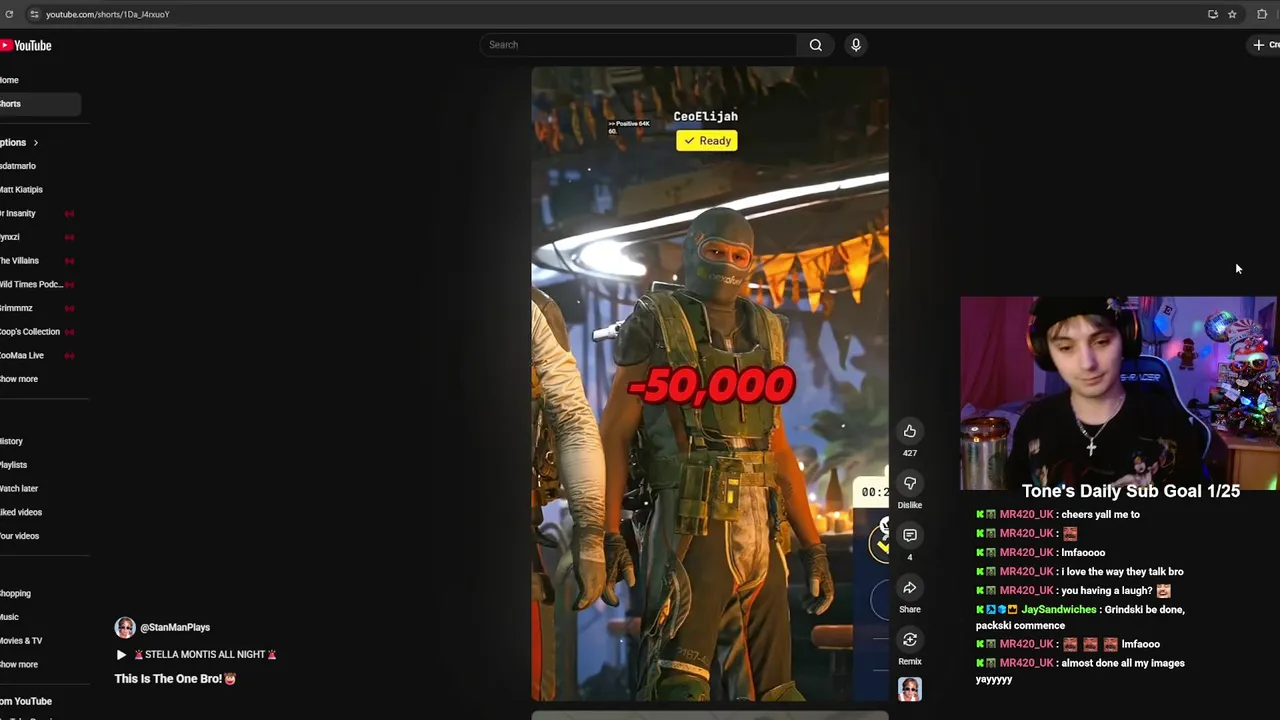
Task: Click the yellow Ready badge in video
Action: (x=706, y=141)
